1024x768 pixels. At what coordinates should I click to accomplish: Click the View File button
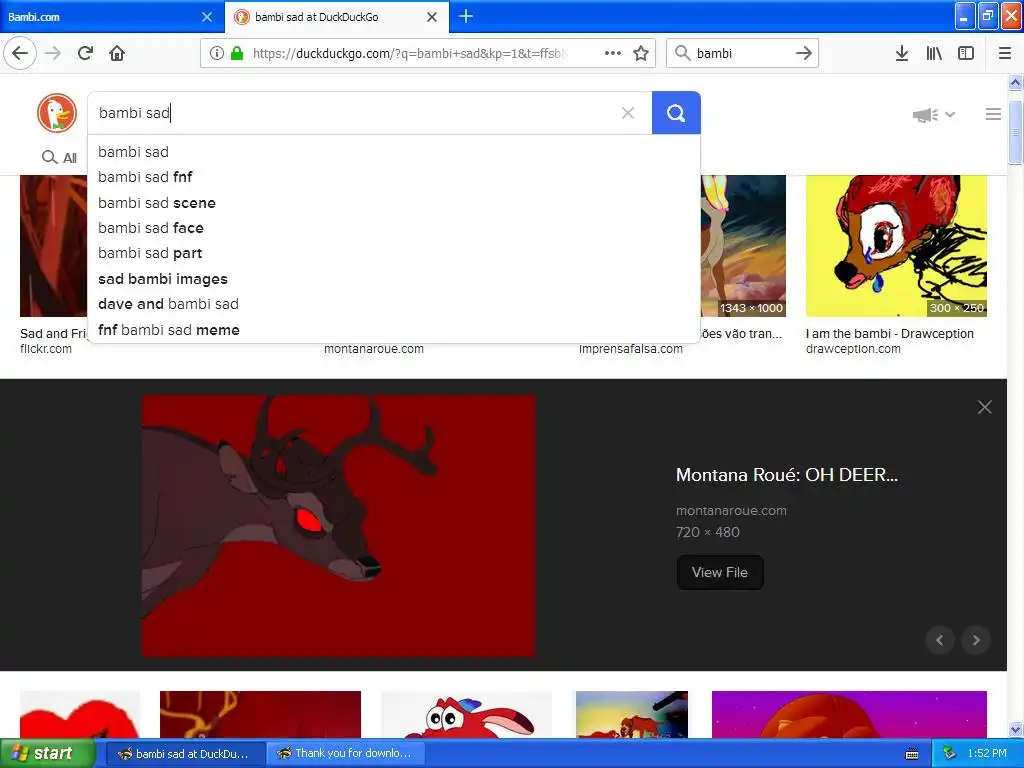point(720,572)
